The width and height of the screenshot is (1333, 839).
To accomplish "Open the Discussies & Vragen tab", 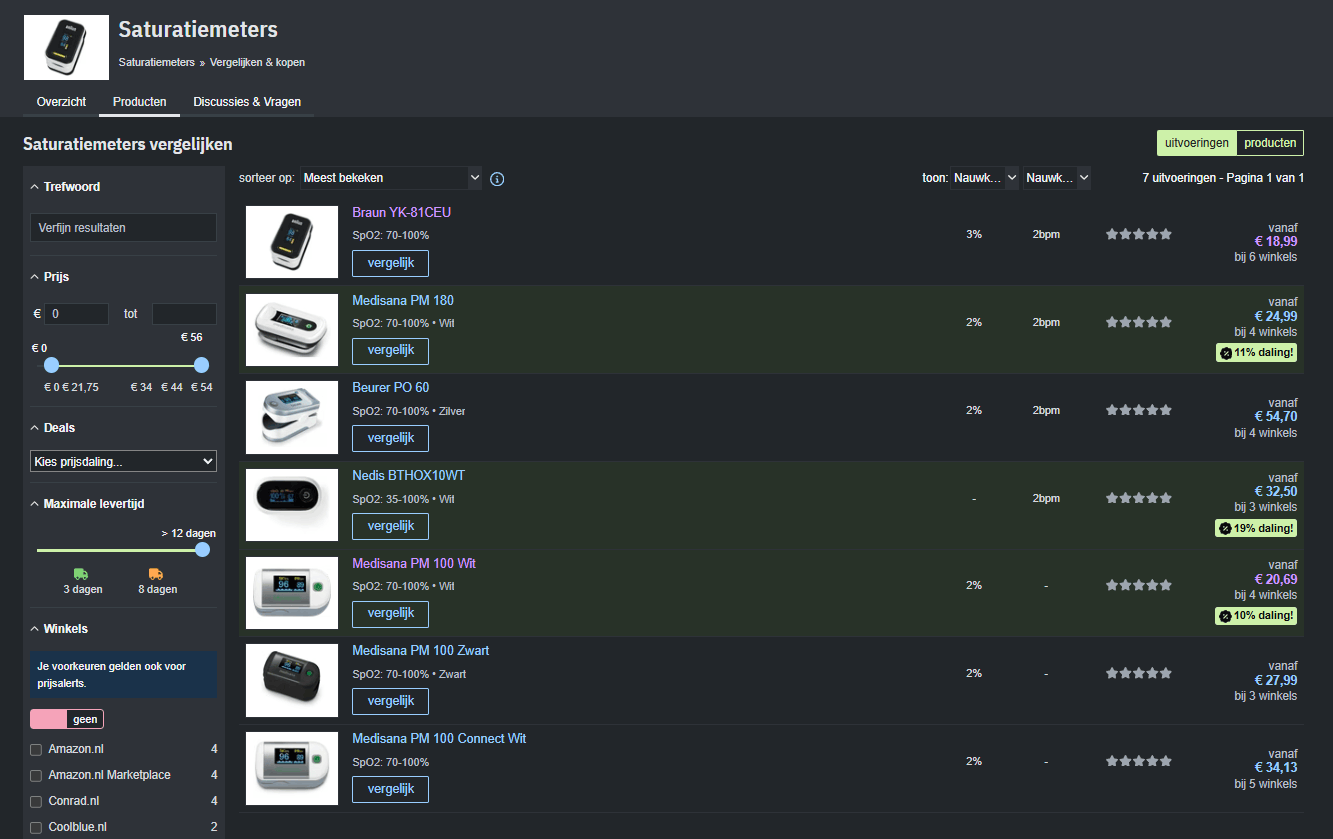I will click(247, 102).
